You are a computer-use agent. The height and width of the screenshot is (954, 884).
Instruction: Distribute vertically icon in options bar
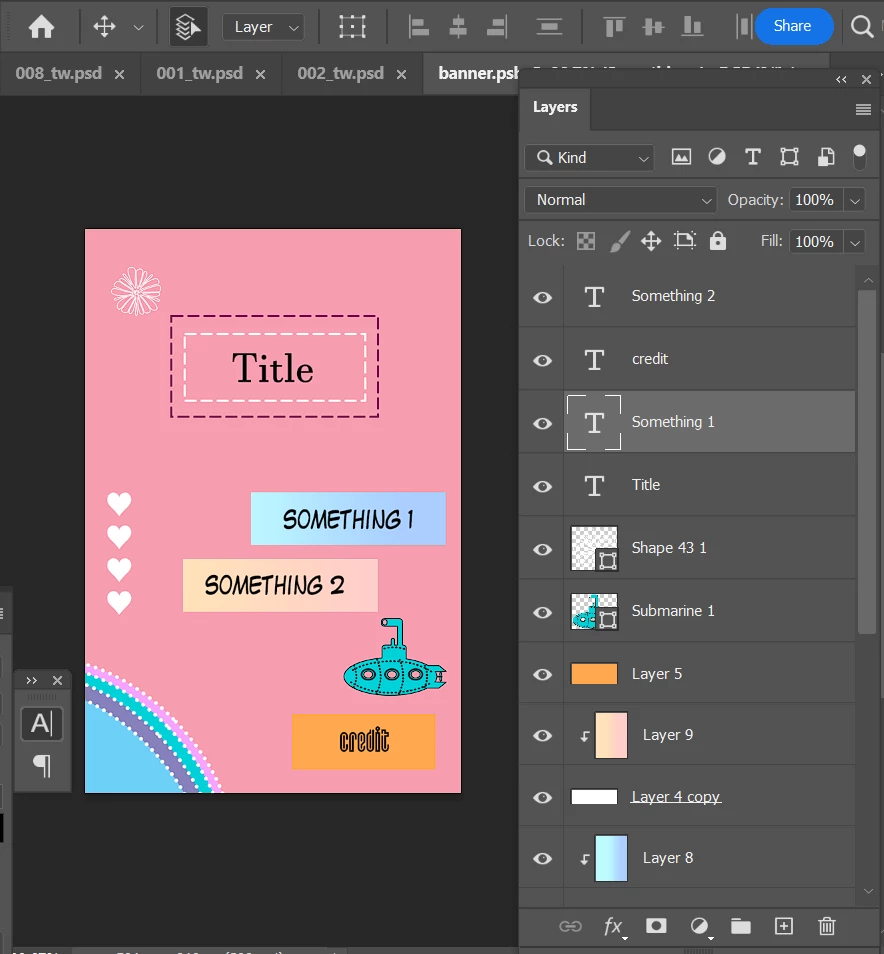pos(549,27)
